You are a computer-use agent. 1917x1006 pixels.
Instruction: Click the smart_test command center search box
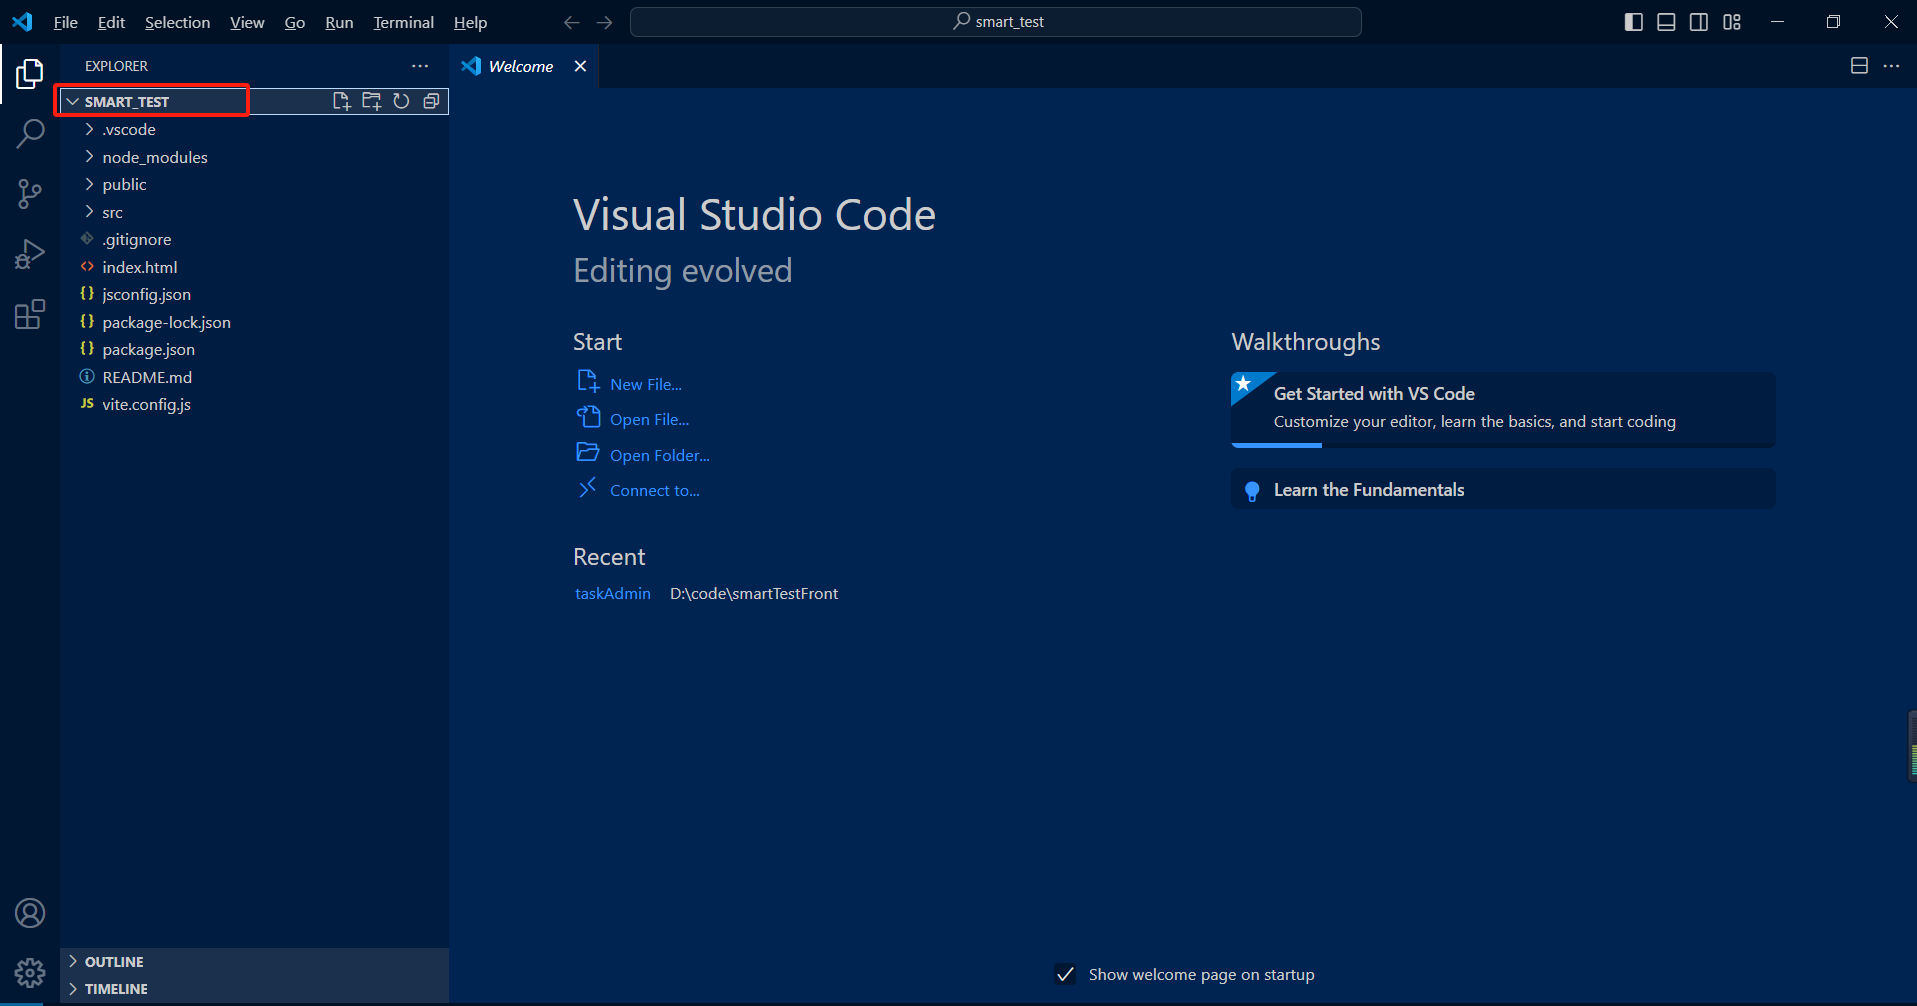click(x=996, y=22)
